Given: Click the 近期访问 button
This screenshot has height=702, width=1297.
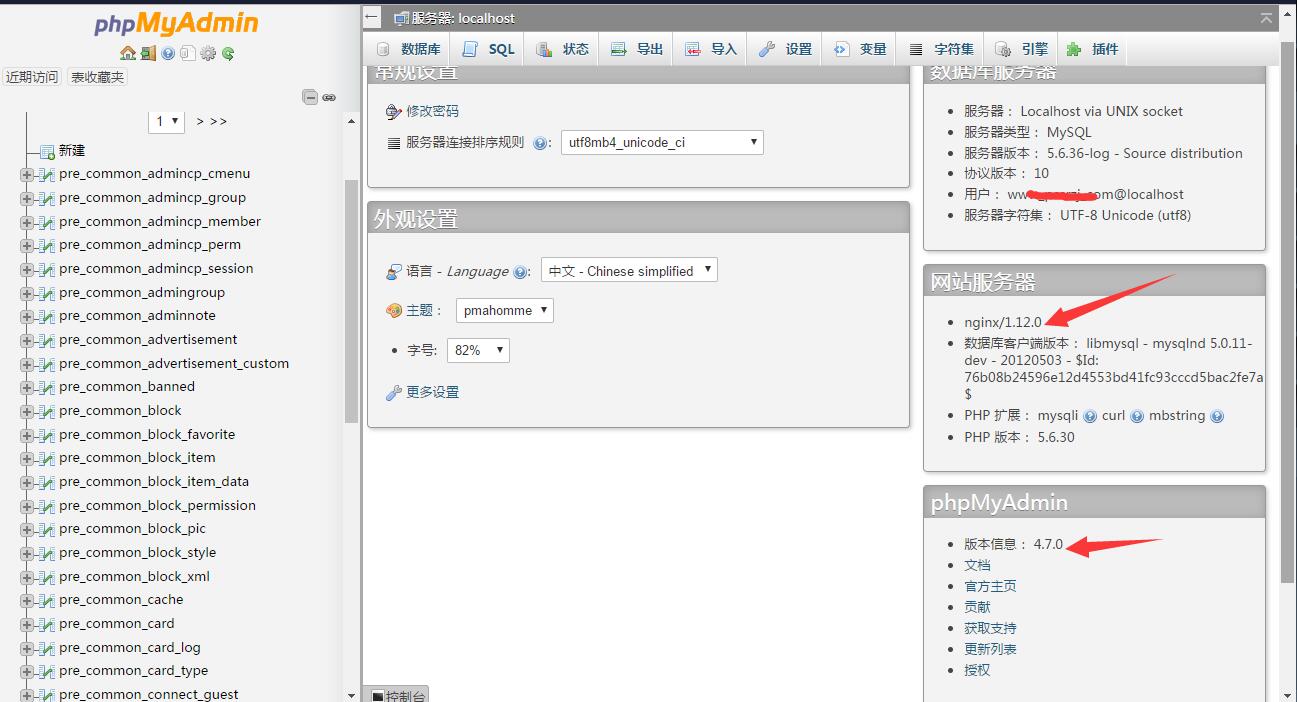Looking at the screenshot, I should coord(32,77).
